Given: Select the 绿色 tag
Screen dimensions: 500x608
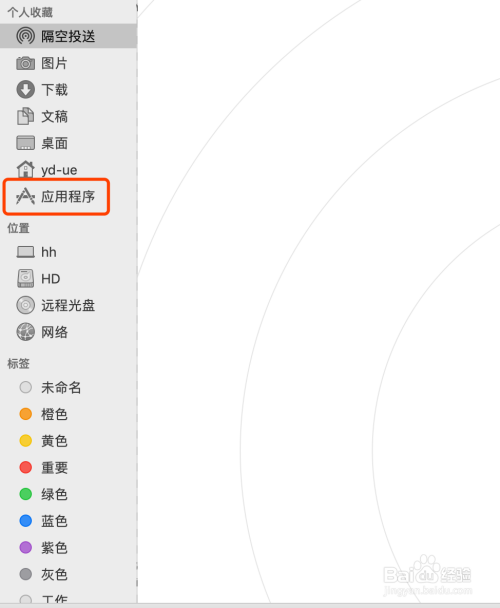Looking at the screenshot, I should (54, 494).
